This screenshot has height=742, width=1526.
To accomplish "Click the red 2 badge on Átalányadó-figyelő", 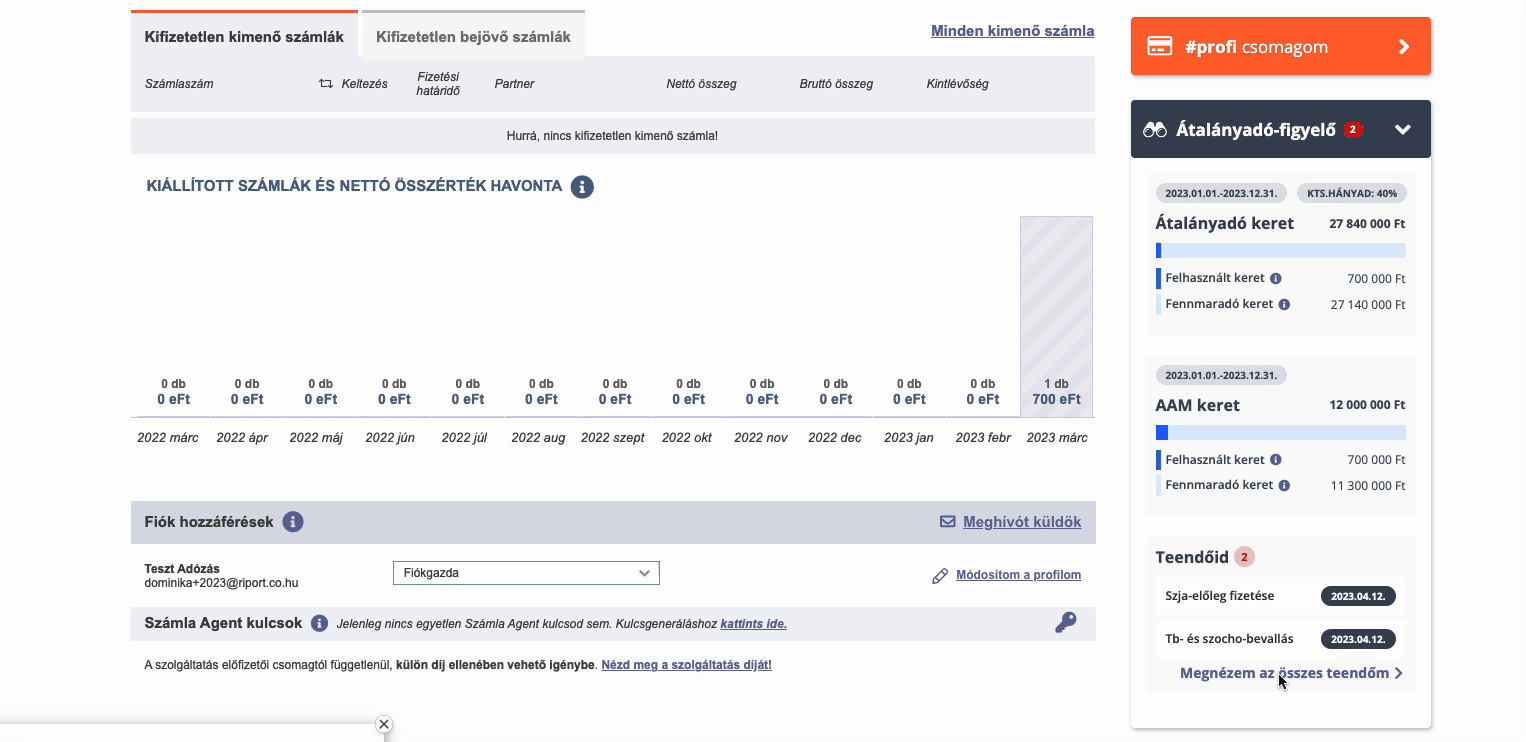I will 1353,129.
